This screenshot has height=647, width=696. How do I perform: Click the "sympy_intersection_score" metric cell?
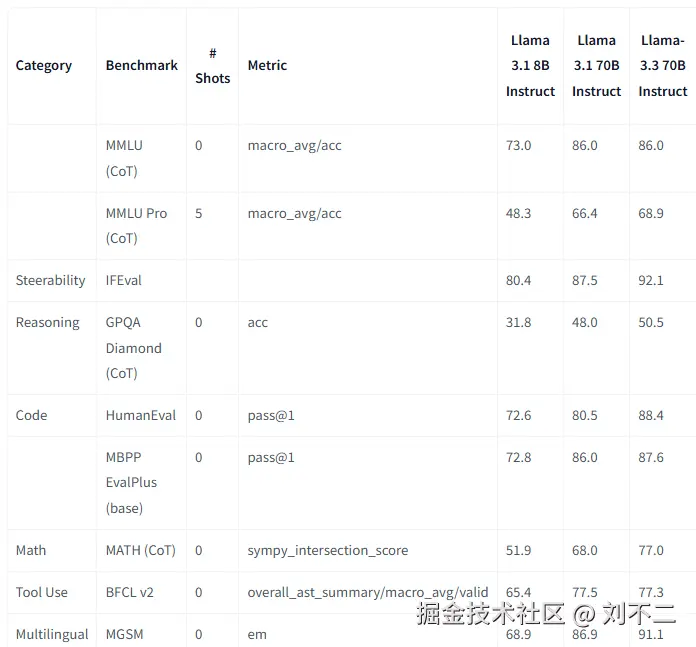(328, 551)
